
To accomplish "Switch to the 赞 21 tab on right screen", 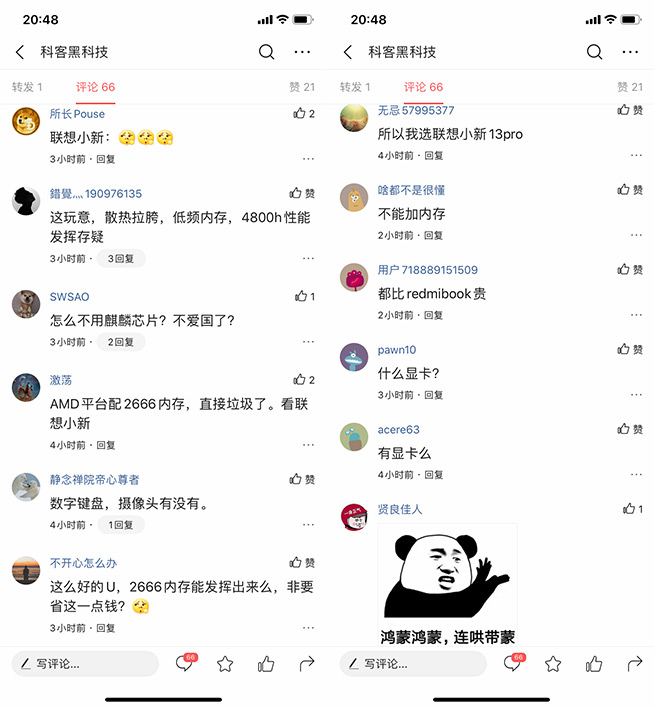I will pyautogui.click(x=630, y=87).
